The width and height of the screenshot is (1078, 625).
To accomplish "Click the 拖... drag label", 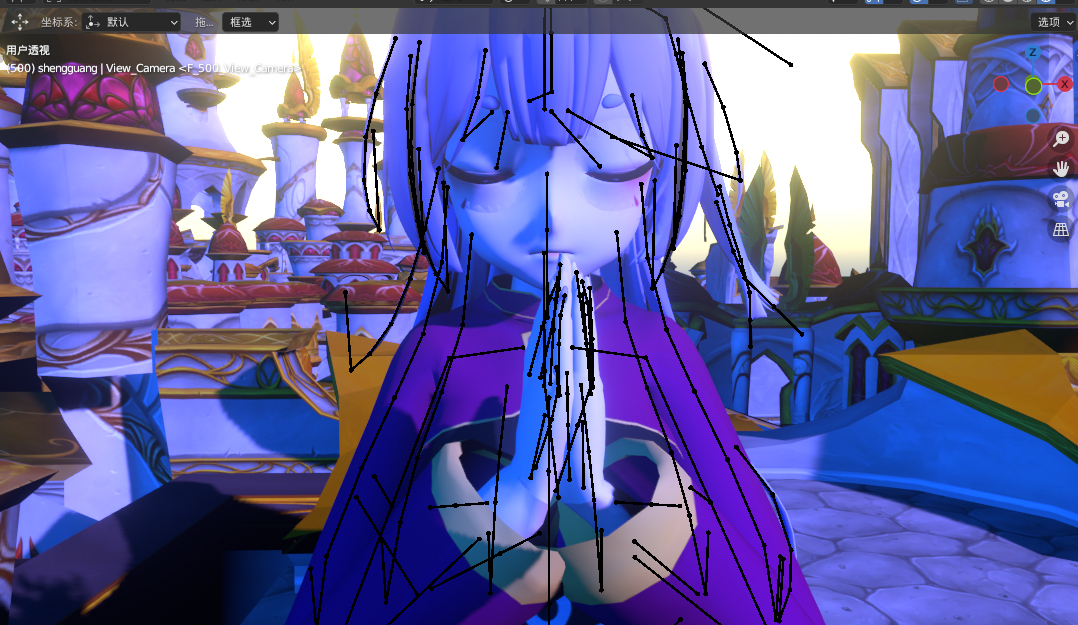I will coord(204,22).
